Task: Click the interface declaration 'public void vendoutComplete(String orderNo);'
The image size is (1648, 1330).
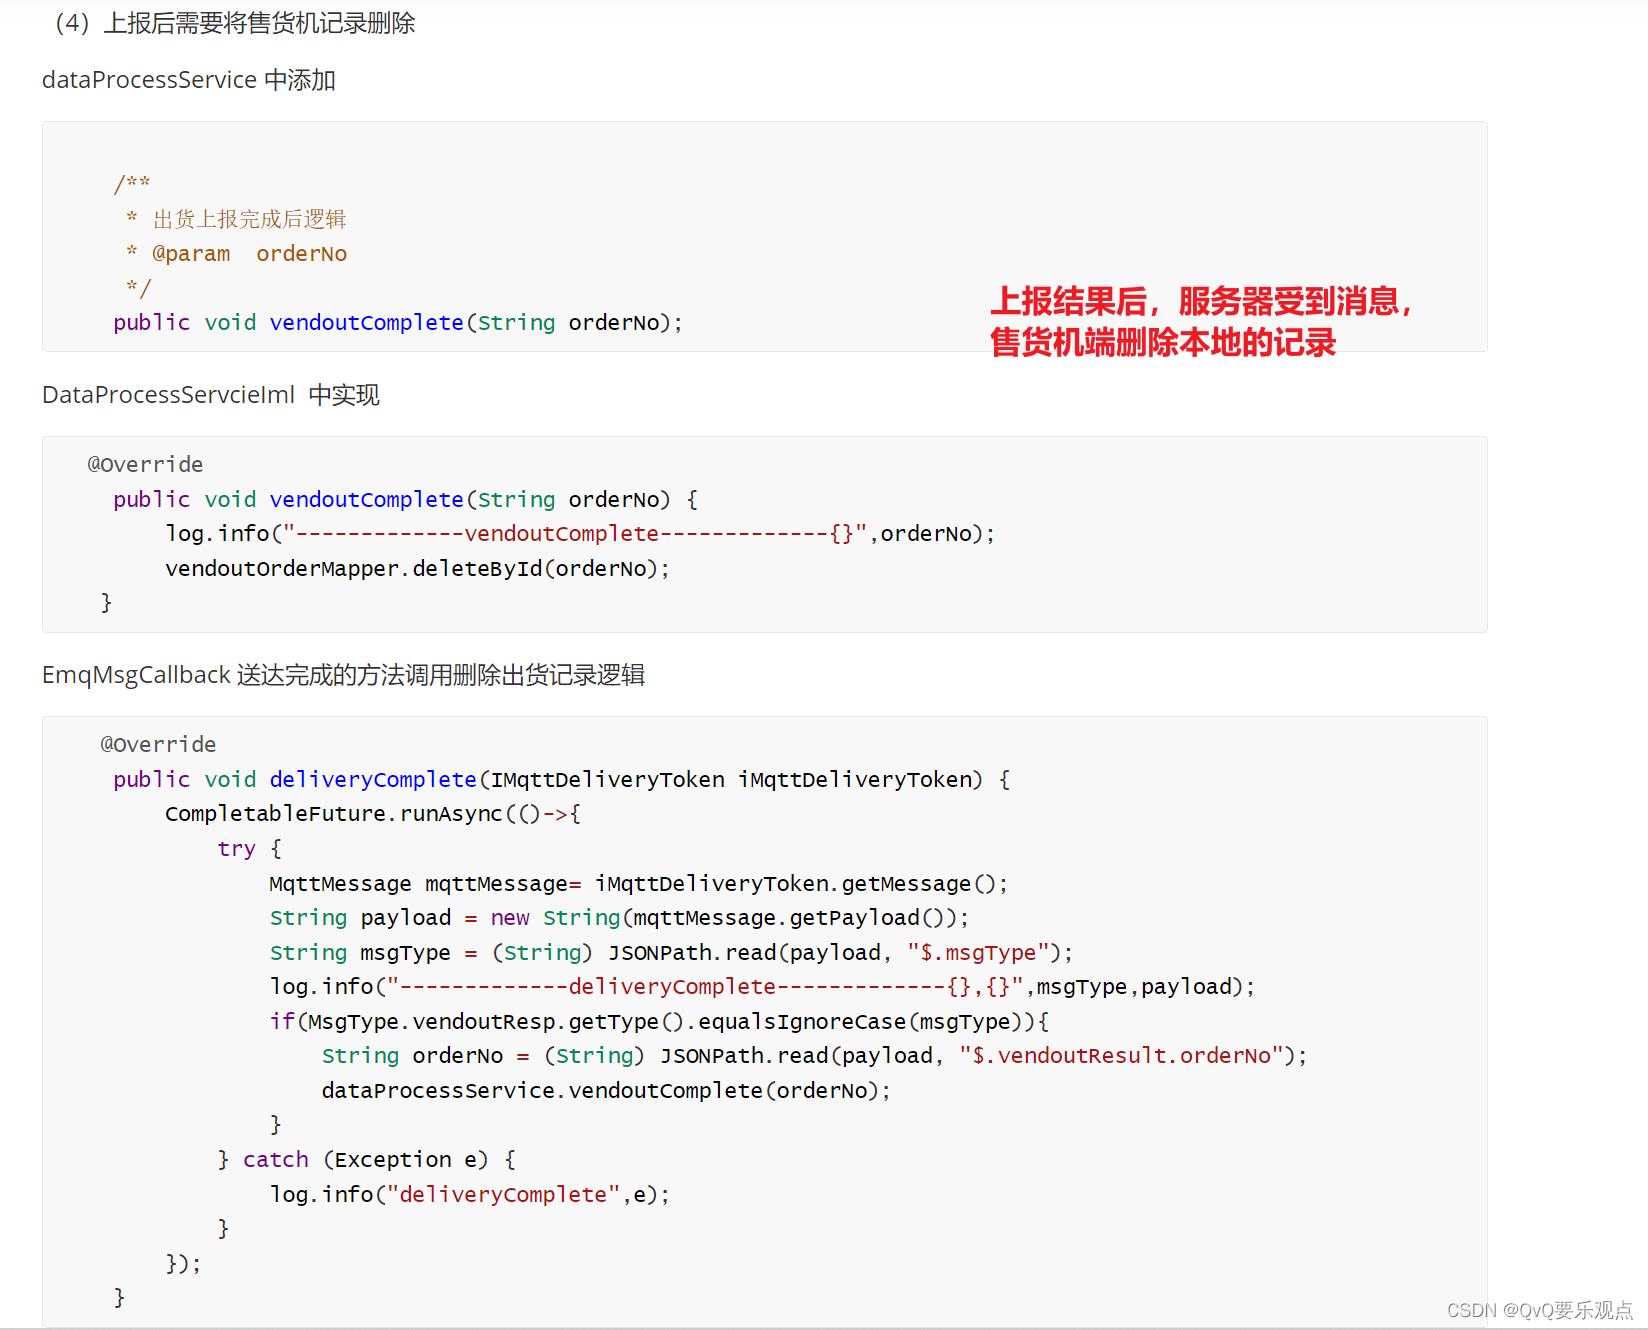Action: [x=398, y=323]
